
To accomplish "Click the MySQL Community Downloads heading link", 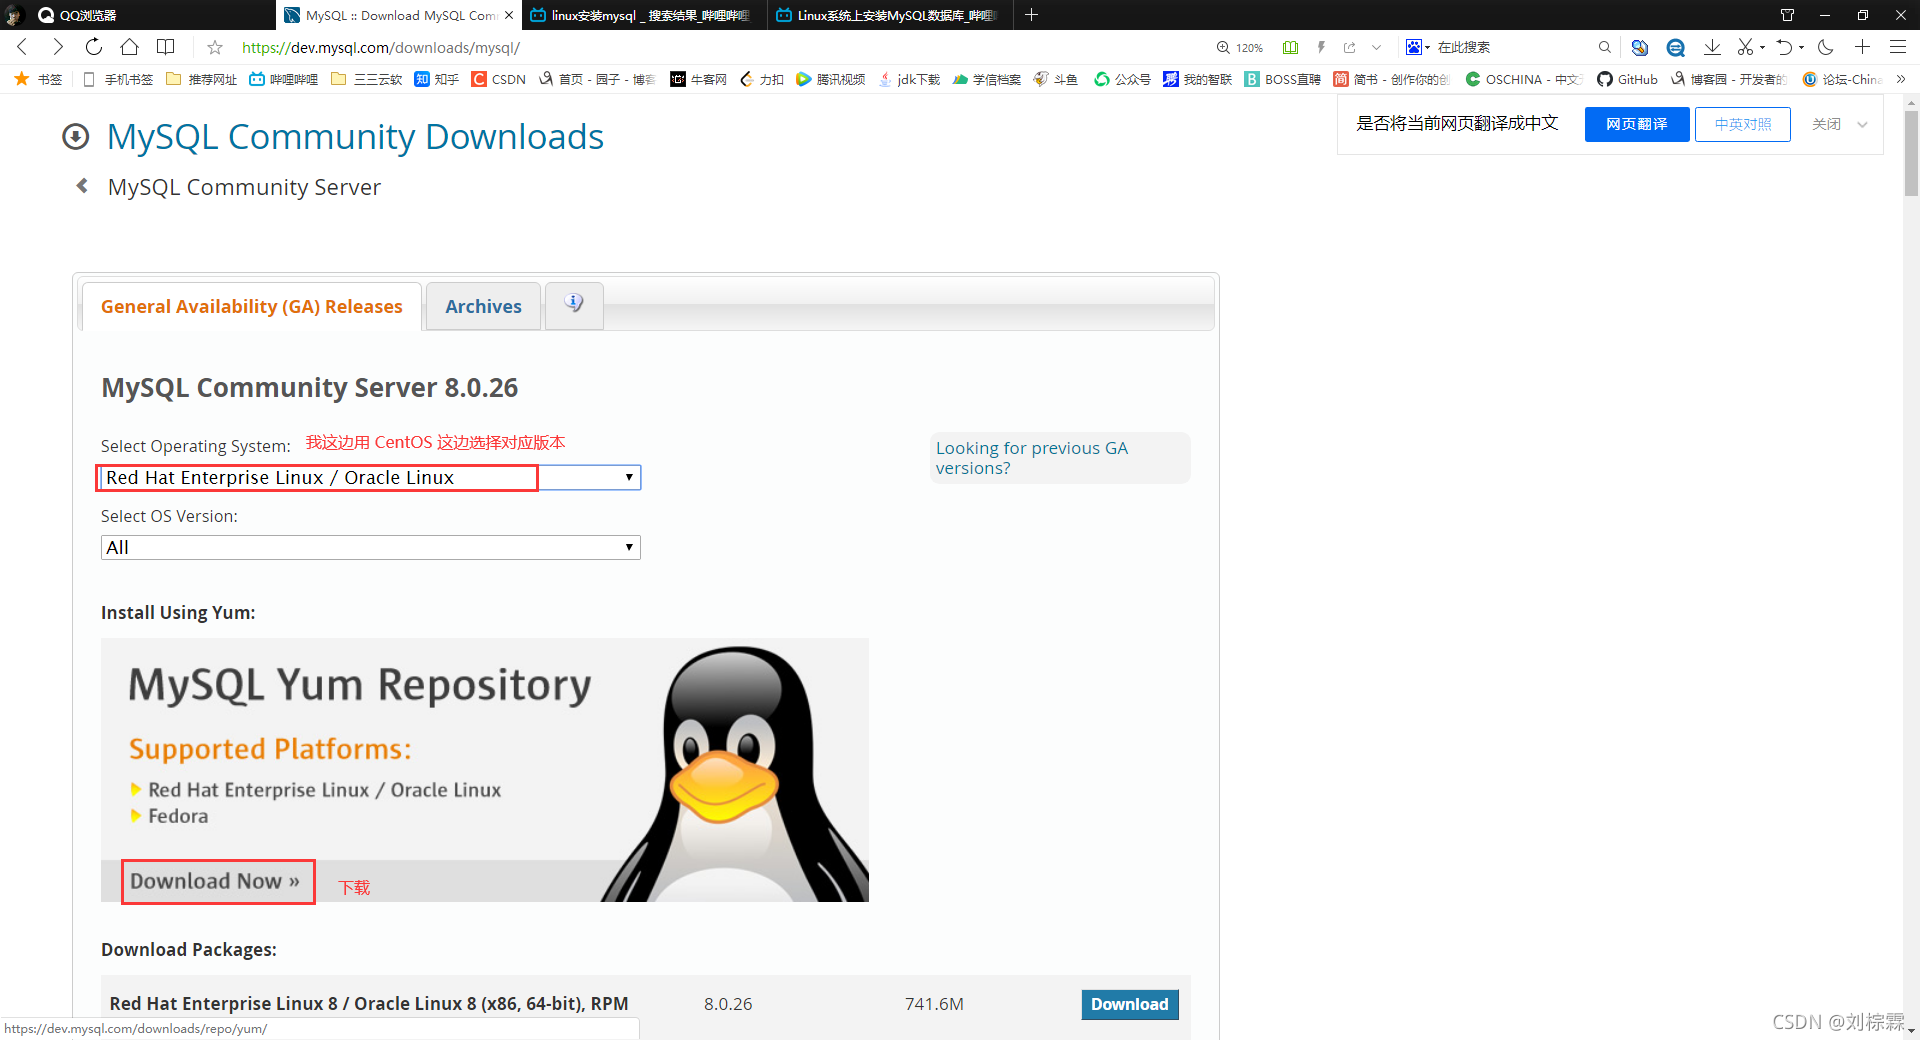I will [355, 136].
